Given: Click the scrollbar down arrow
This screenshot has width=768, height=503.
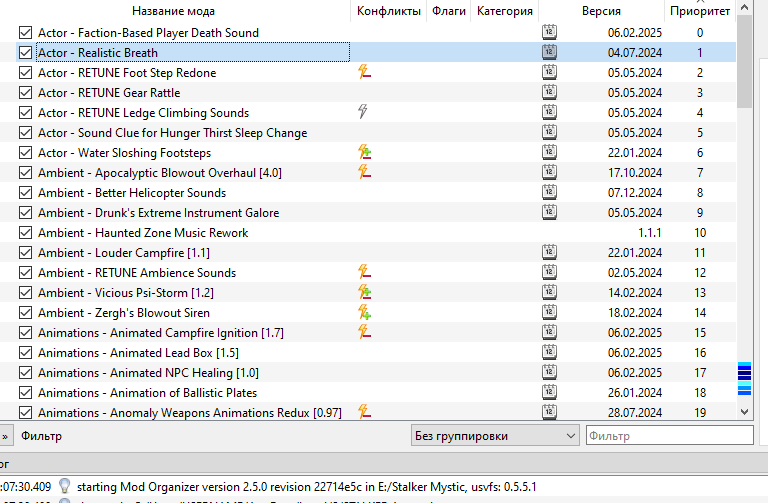Looking at the screenshot, I should 744,412.
